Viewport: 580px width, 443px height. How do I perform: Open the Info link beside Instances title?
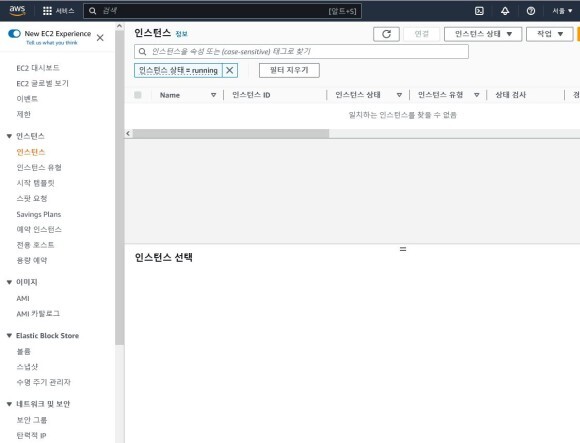[x=181, y=34]
